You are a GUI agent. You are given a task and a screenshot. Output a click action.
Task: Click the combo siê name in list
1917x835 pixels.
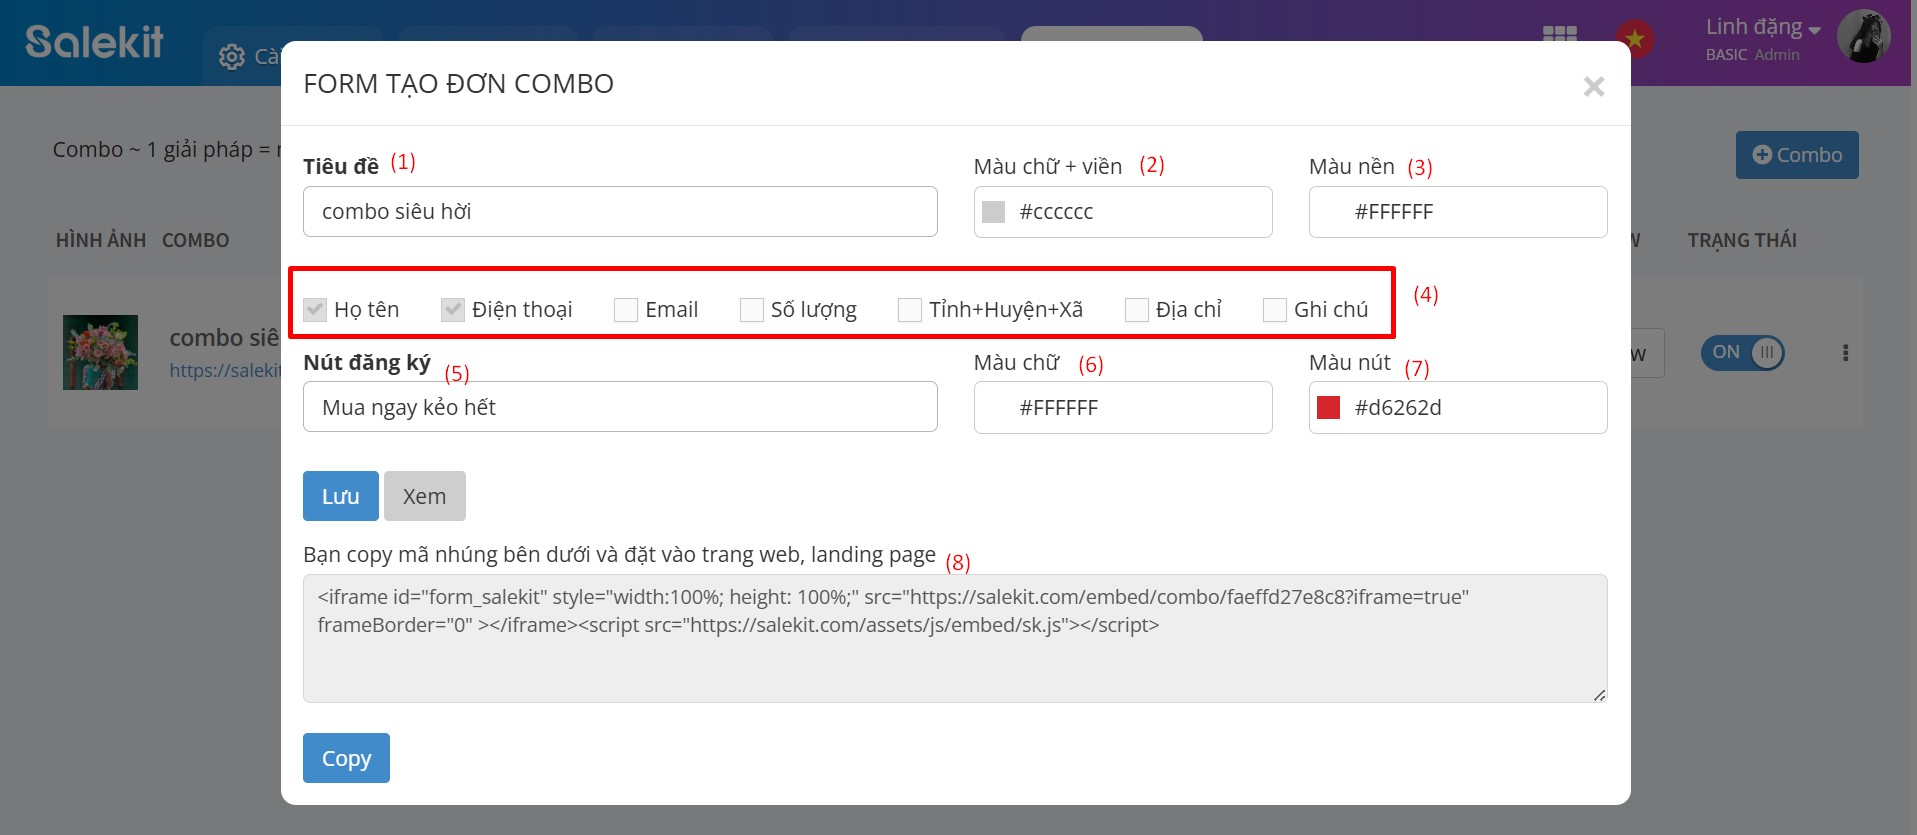click(x=225, y=338)
